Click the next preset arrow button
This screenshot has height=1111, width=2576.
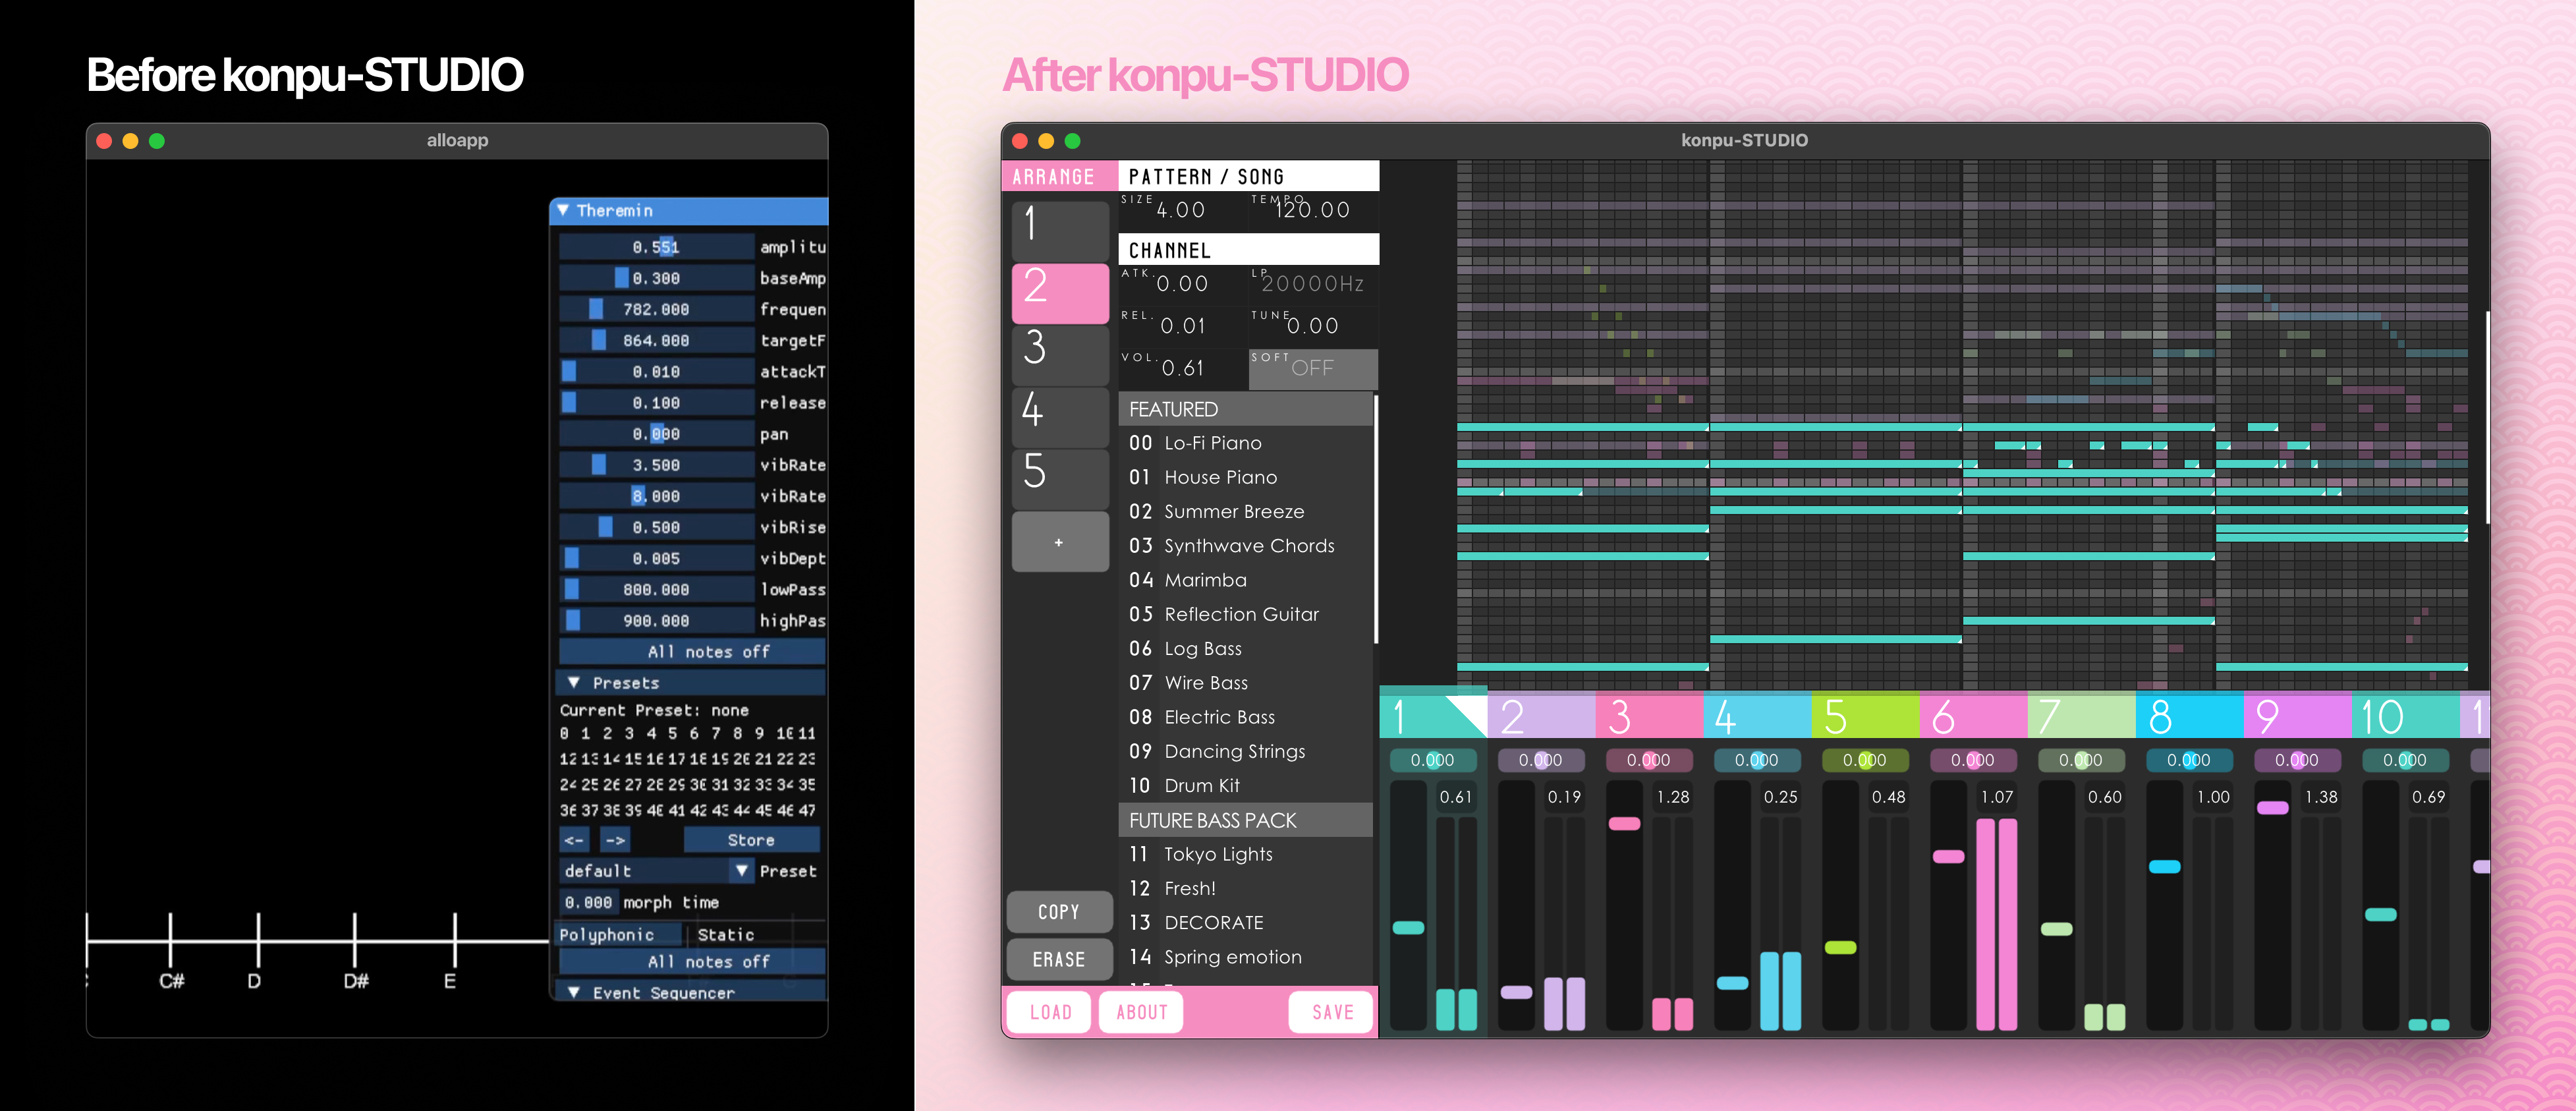(615, 840)
